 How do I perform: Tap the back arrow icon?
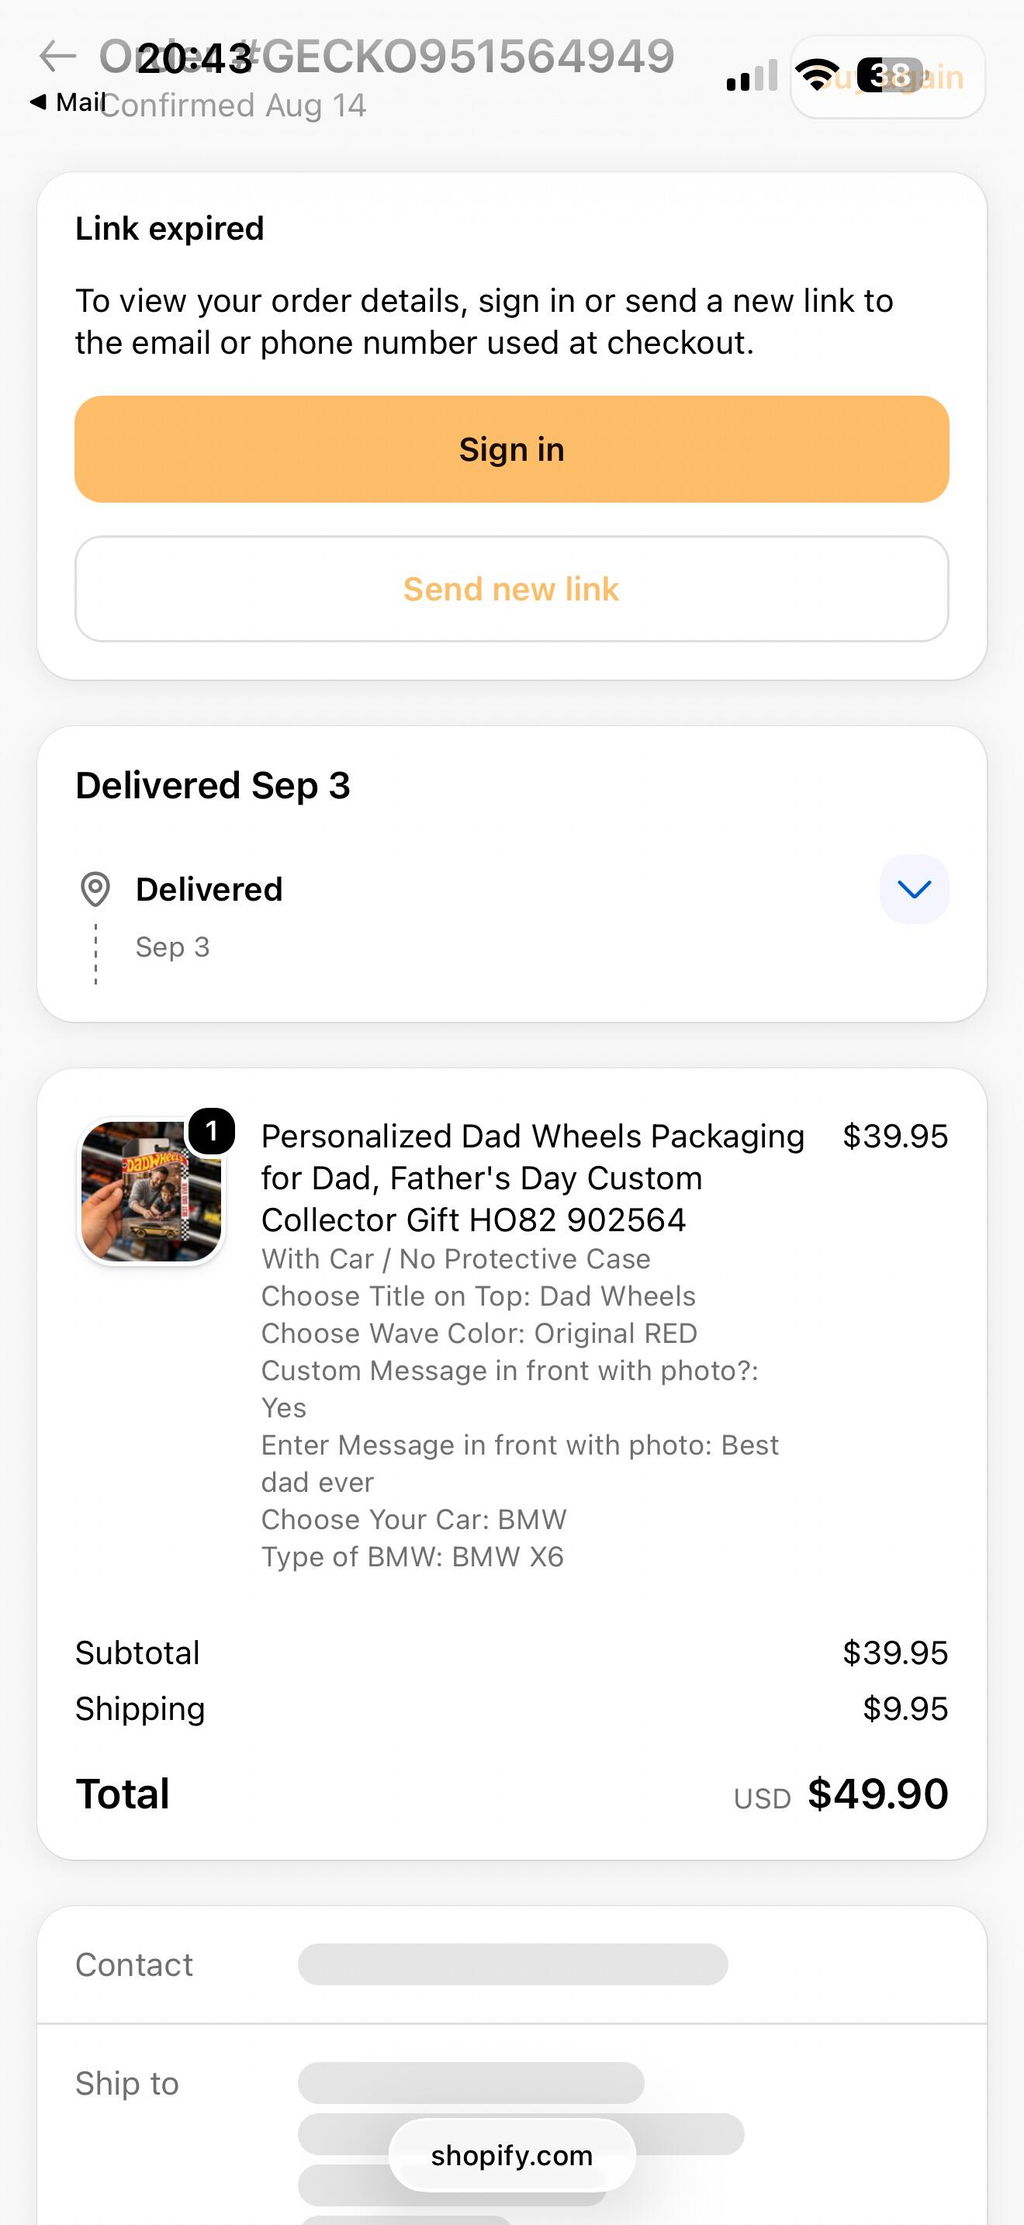[57, 56]
